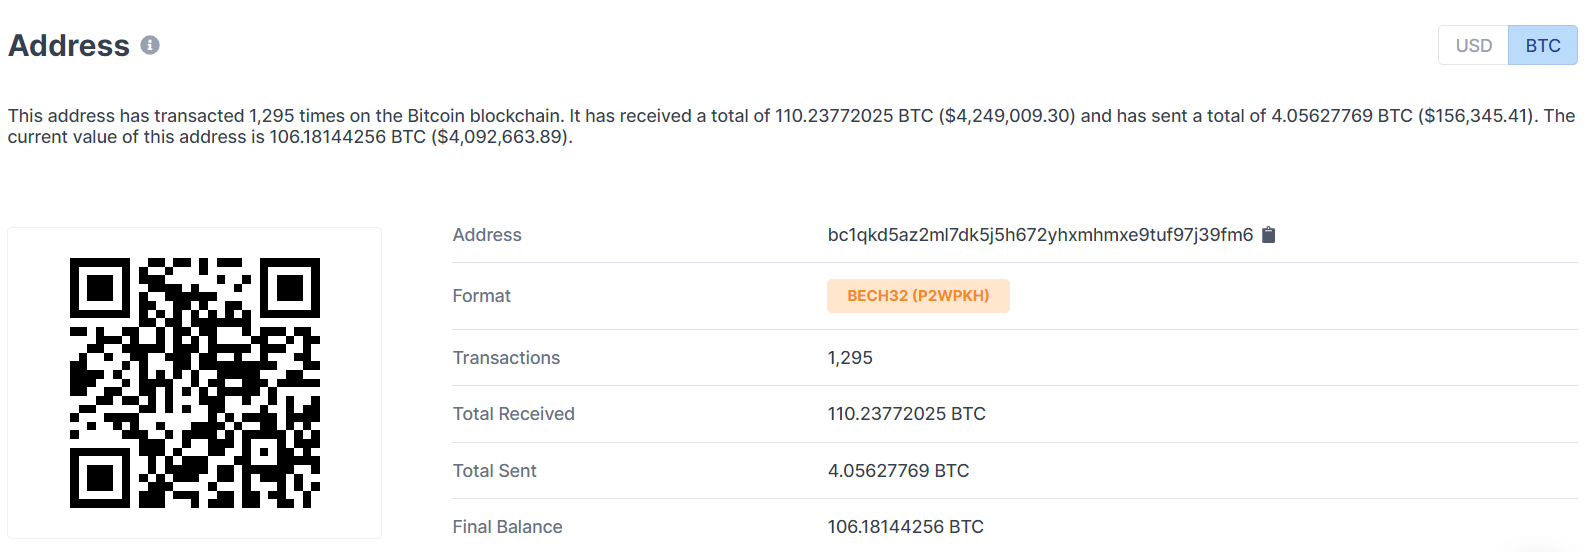The width and height of the screenshot is (1594, 552).
Task: Switch currency display to USD
Action: point(1473,45)
